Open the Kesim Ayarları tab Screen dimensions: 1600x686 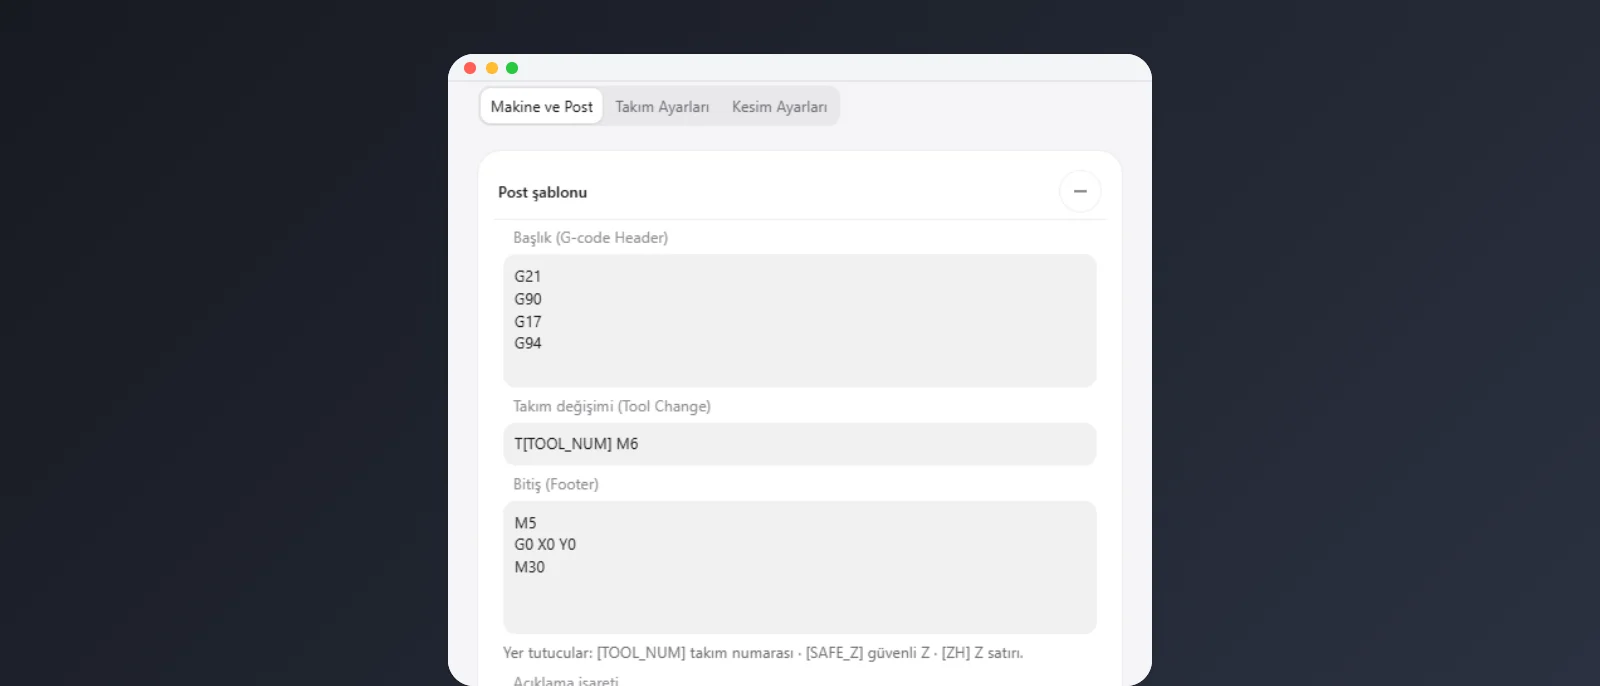pyautogui.click(x=779, y=107)
